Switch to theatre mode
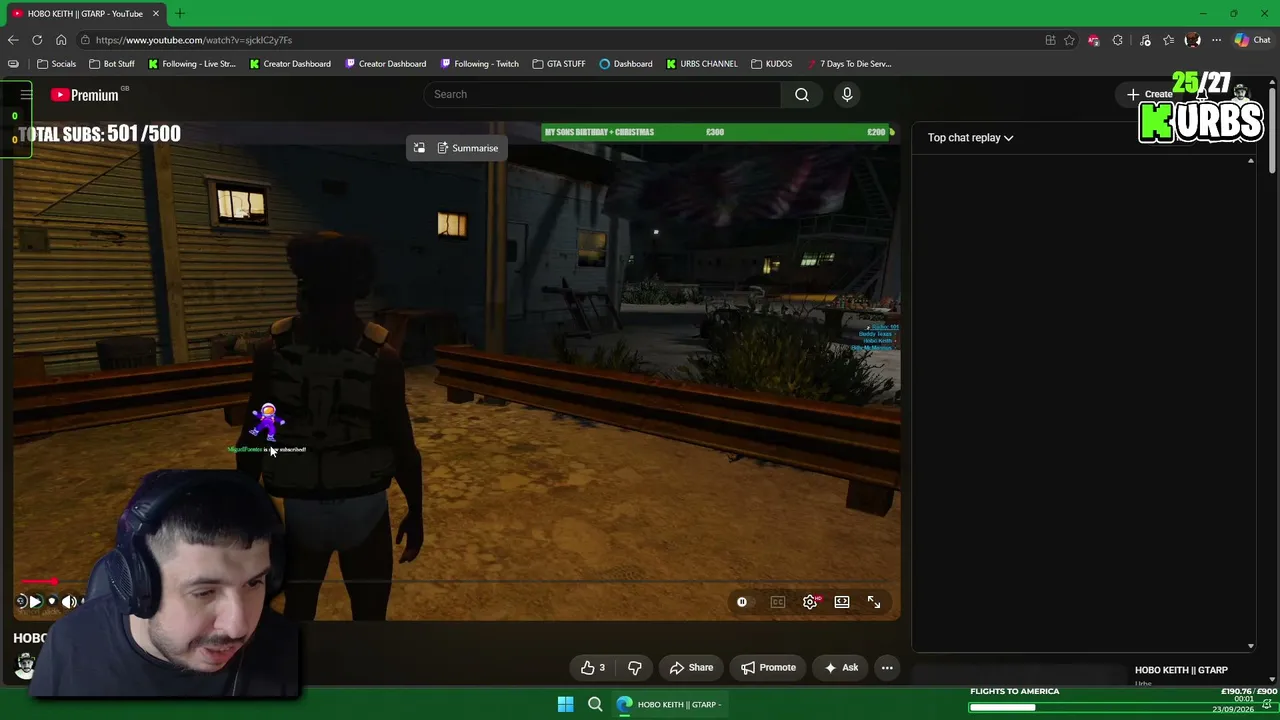 click(842, 602)
